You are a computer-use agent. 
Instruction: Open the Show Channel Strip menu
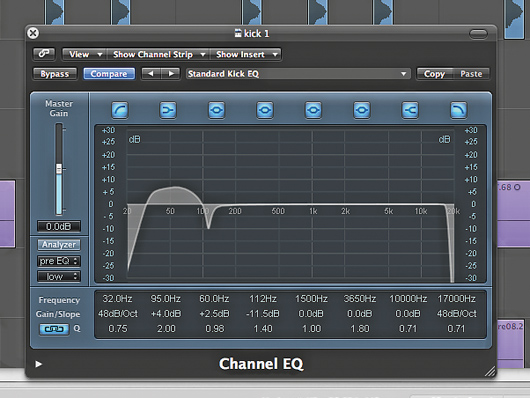click(x=158, y=54)
